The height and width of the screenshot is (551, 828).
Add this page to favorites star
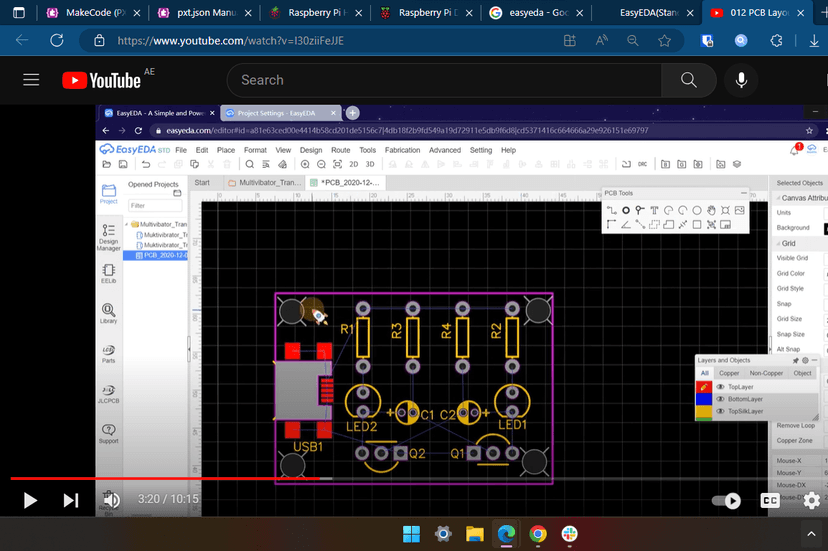click(x=664, y=41)
